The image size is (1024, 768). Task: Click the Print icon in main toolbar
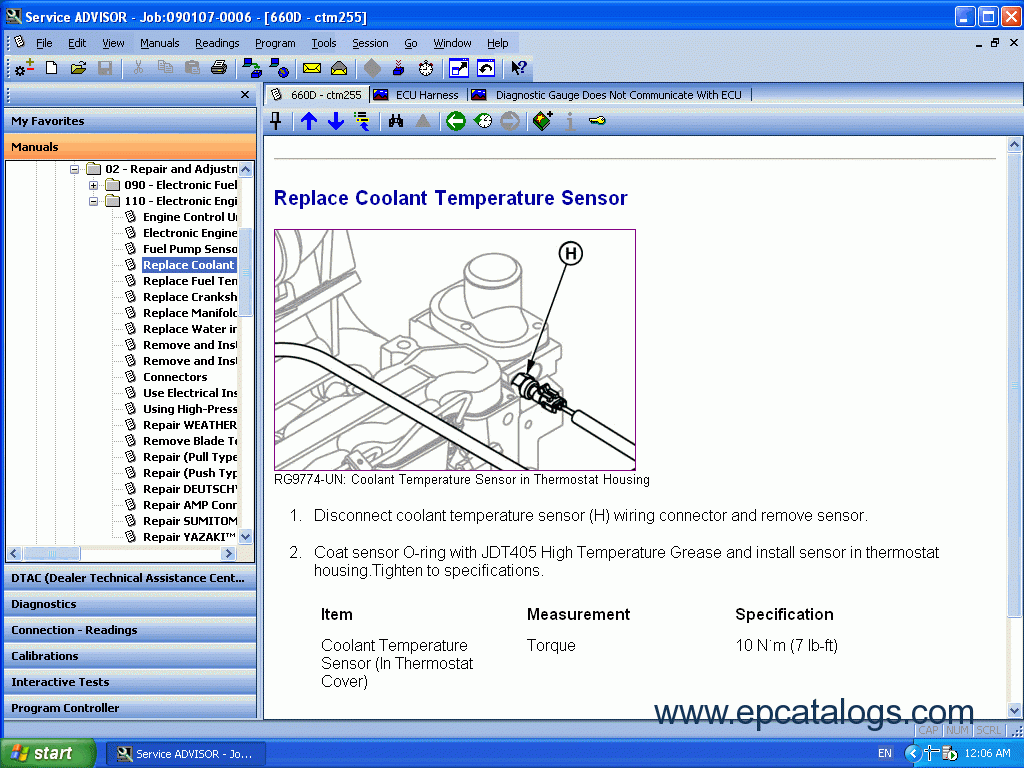pos(219,68)
